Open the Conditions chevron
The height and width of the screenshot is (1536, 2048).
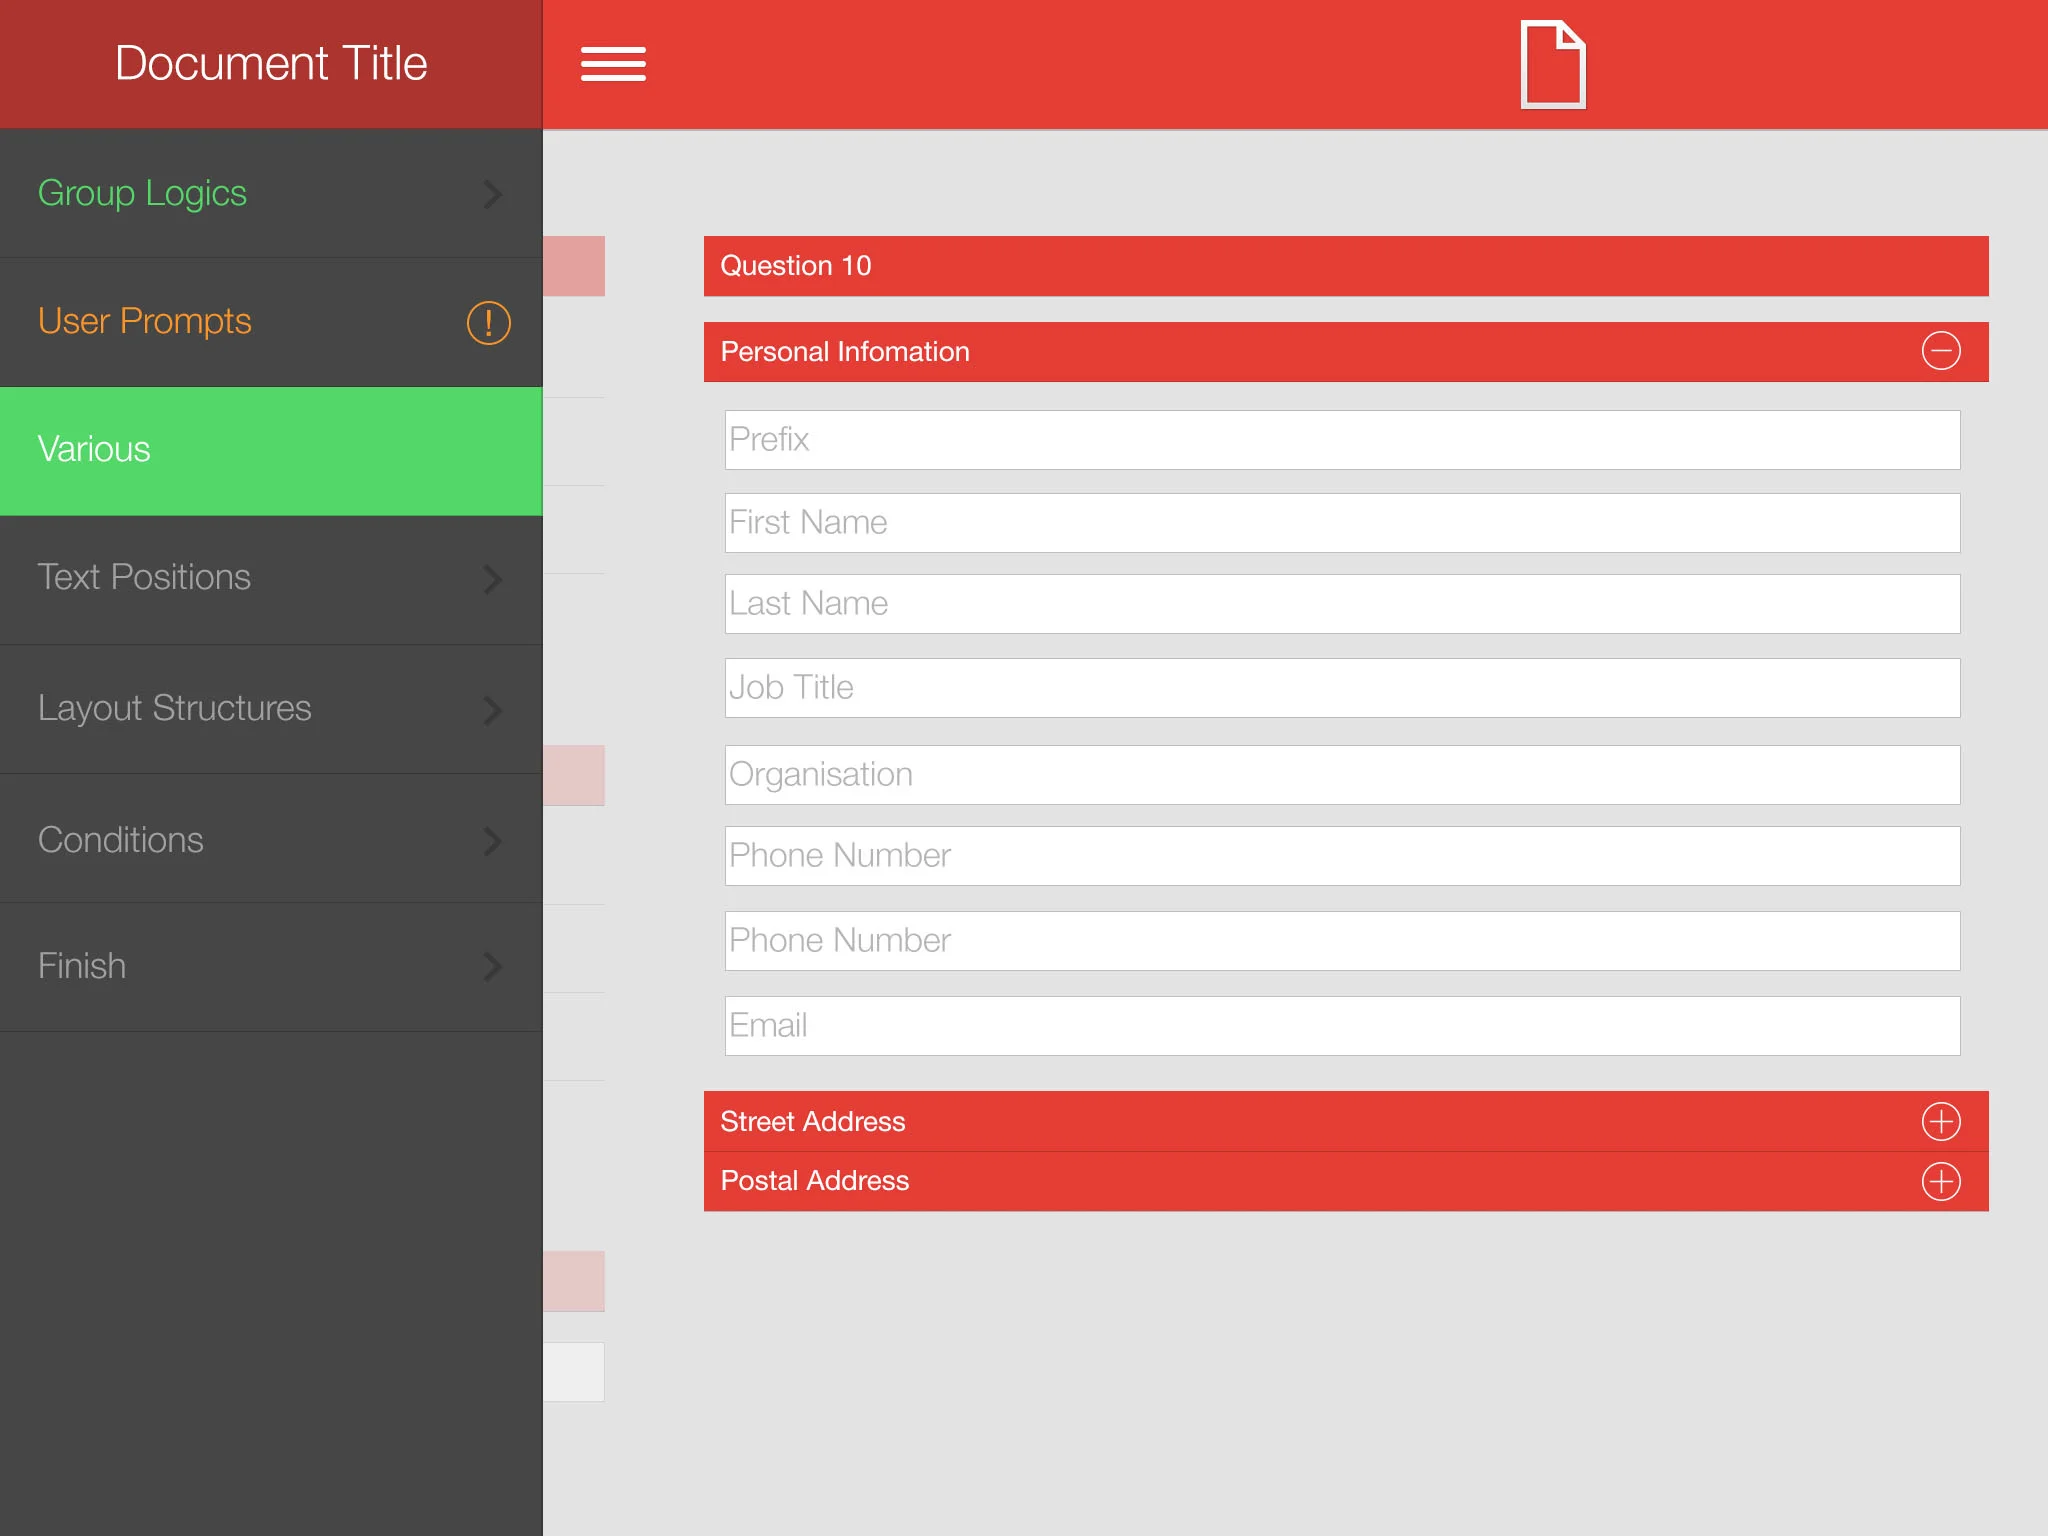(x=492, y=841)
